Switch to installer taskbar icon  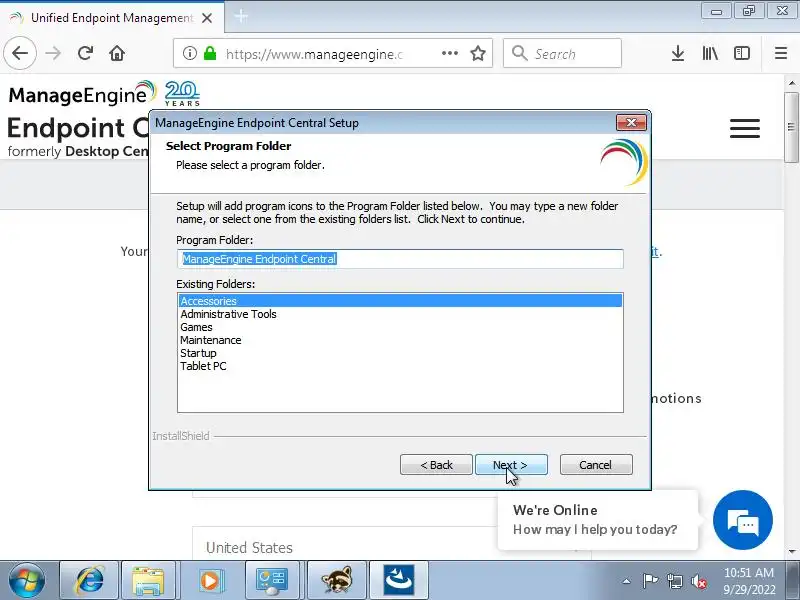pyautogui.click(x=398, y=580)
